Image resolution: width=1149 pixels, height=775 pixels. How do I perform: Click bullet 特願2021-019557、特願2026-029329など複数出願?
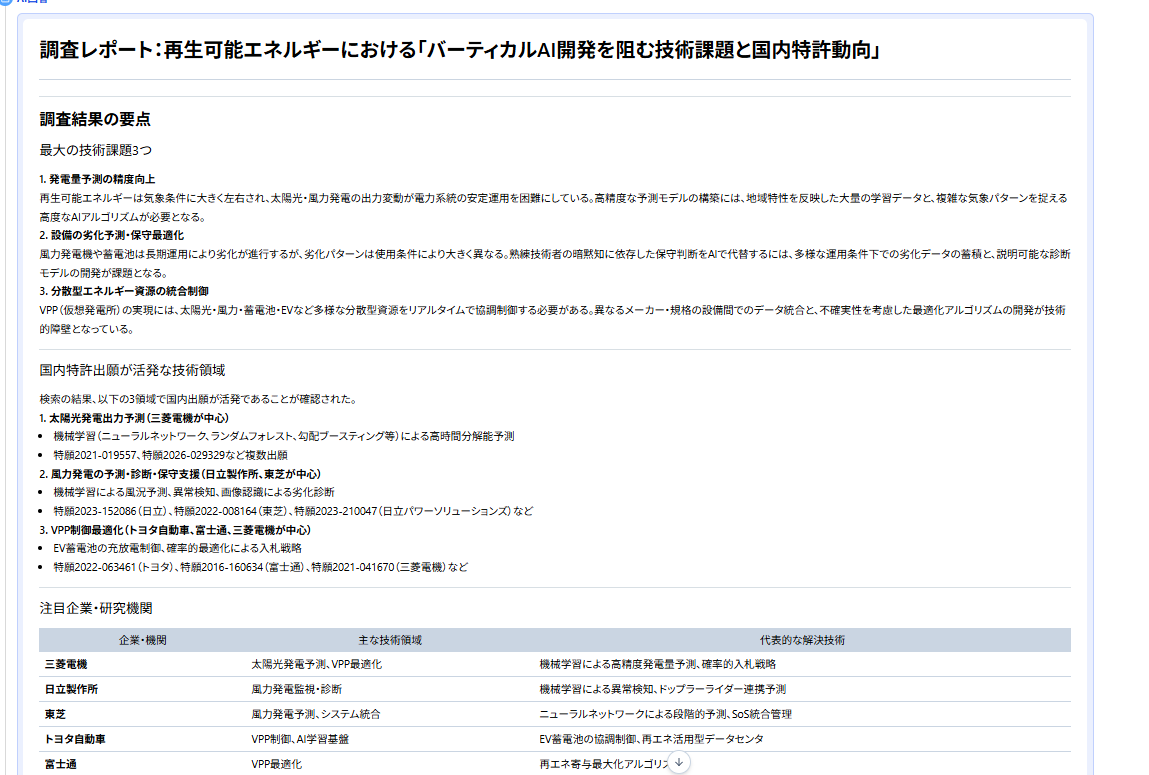tap(170, 455)
